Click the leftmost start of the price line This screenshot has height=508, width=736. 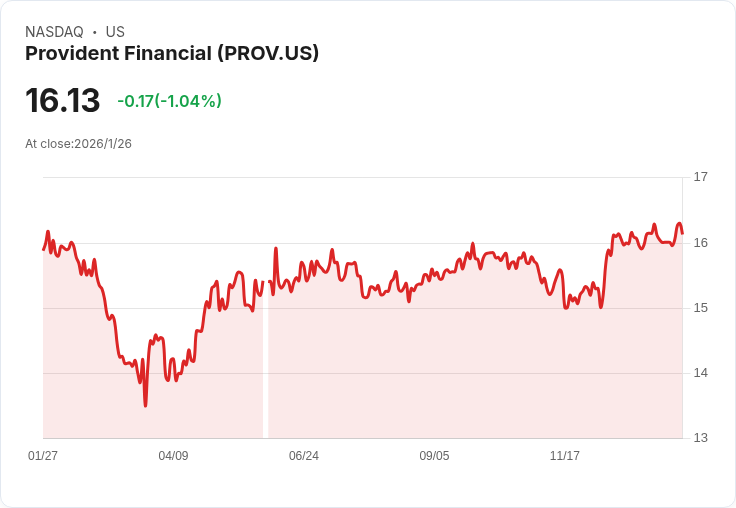pyautogui.click(x=44, y=249)
